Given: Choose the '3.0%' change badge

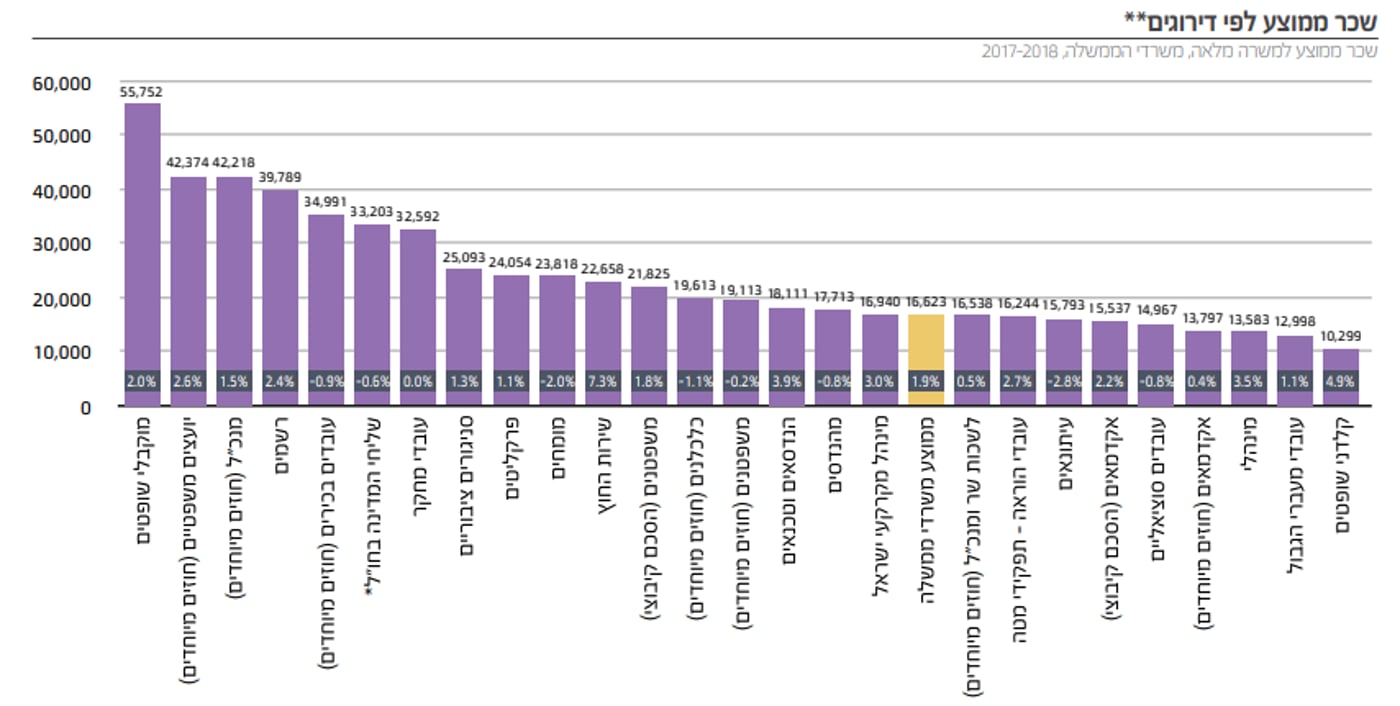Looking at the screenshot, I should click(880, 381).
